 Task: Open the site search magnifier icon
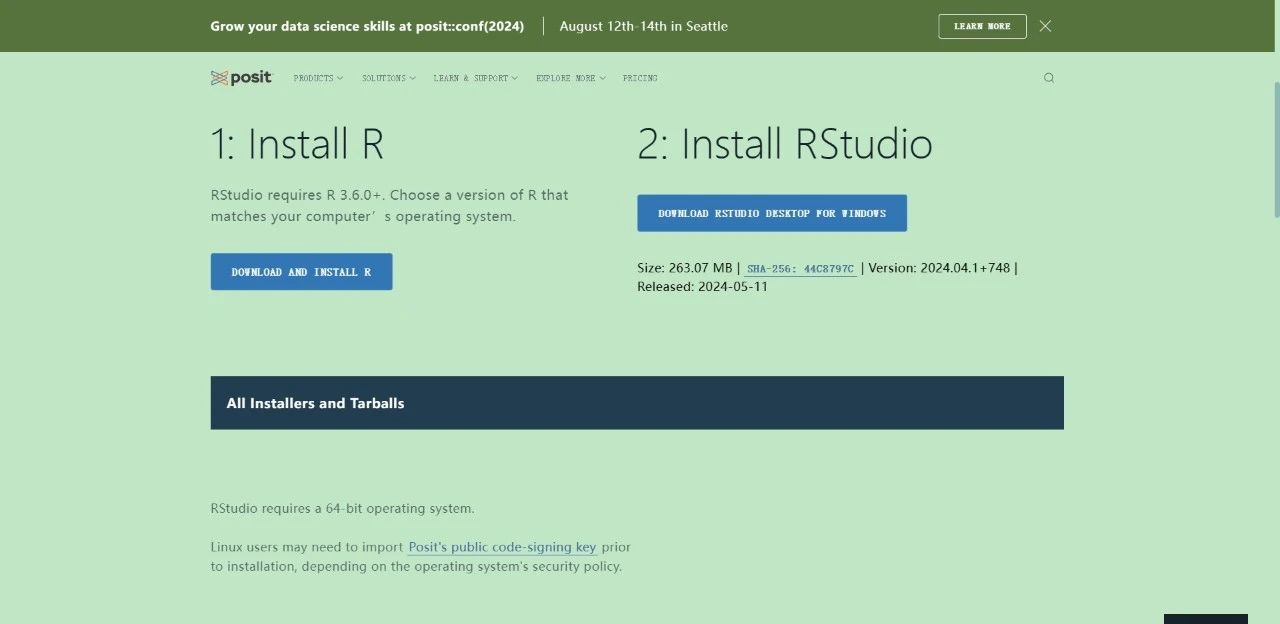pos(1048,78)
